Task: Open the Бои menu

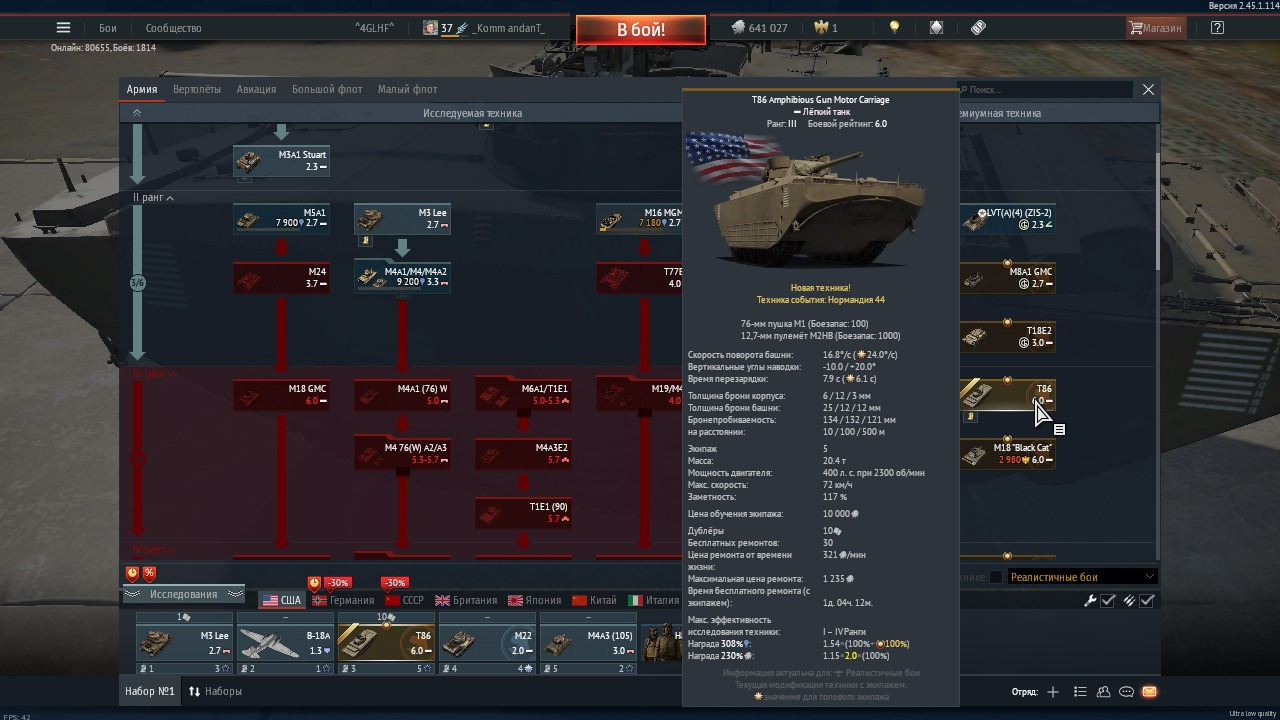Action: point(108,28)
